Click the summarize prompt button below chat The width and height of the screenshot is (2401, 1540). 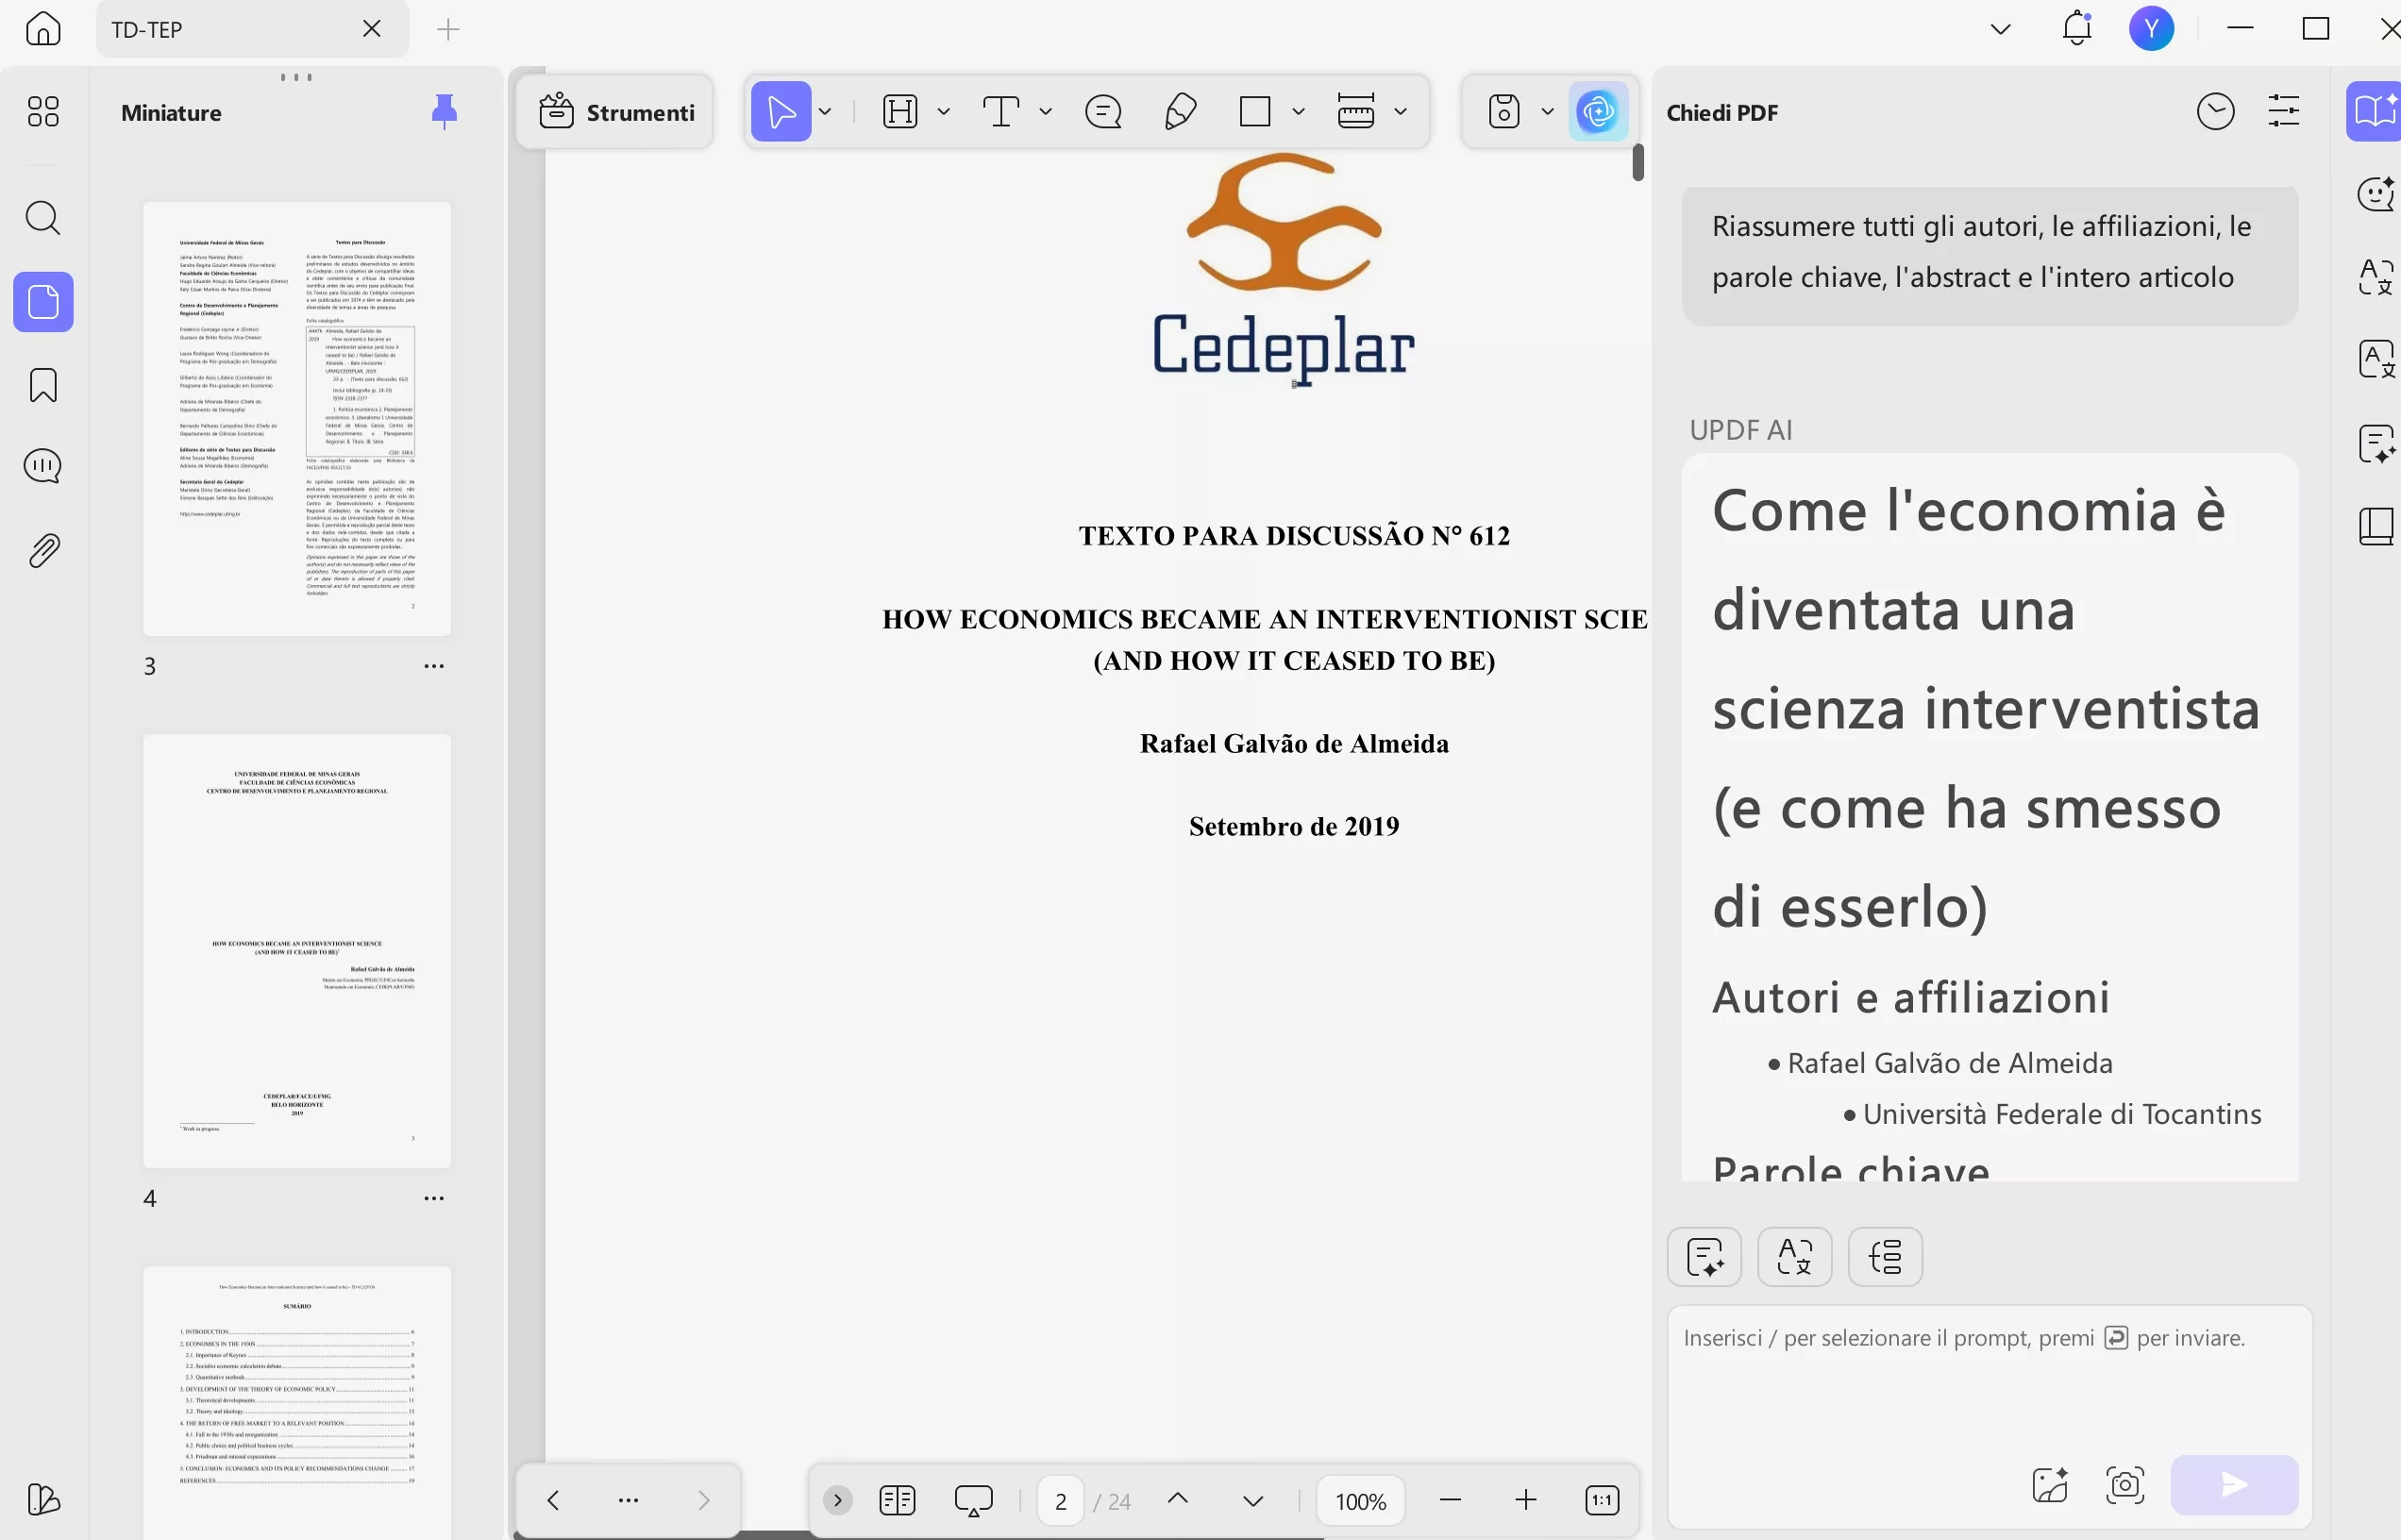point(1704,1257)
